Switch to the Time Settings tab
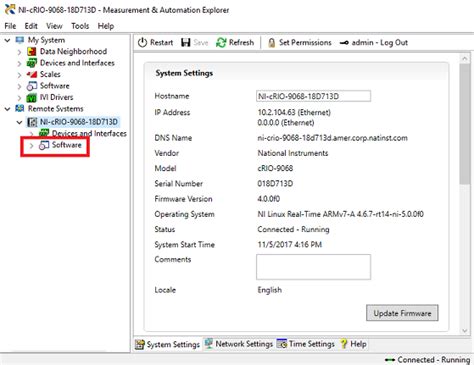Viewport: 474px width, 365px height. 305,344
